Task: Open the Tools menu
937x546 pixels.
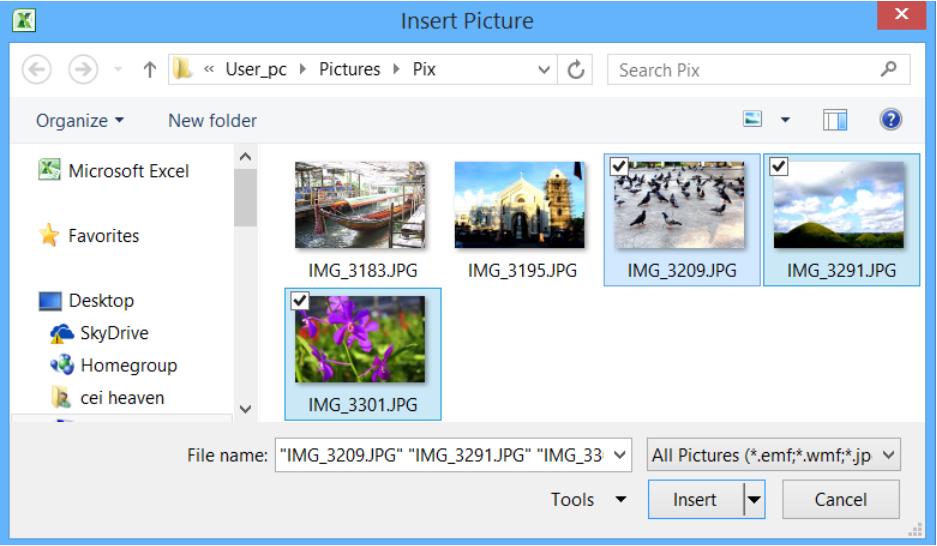Action: tap(589, 499)
